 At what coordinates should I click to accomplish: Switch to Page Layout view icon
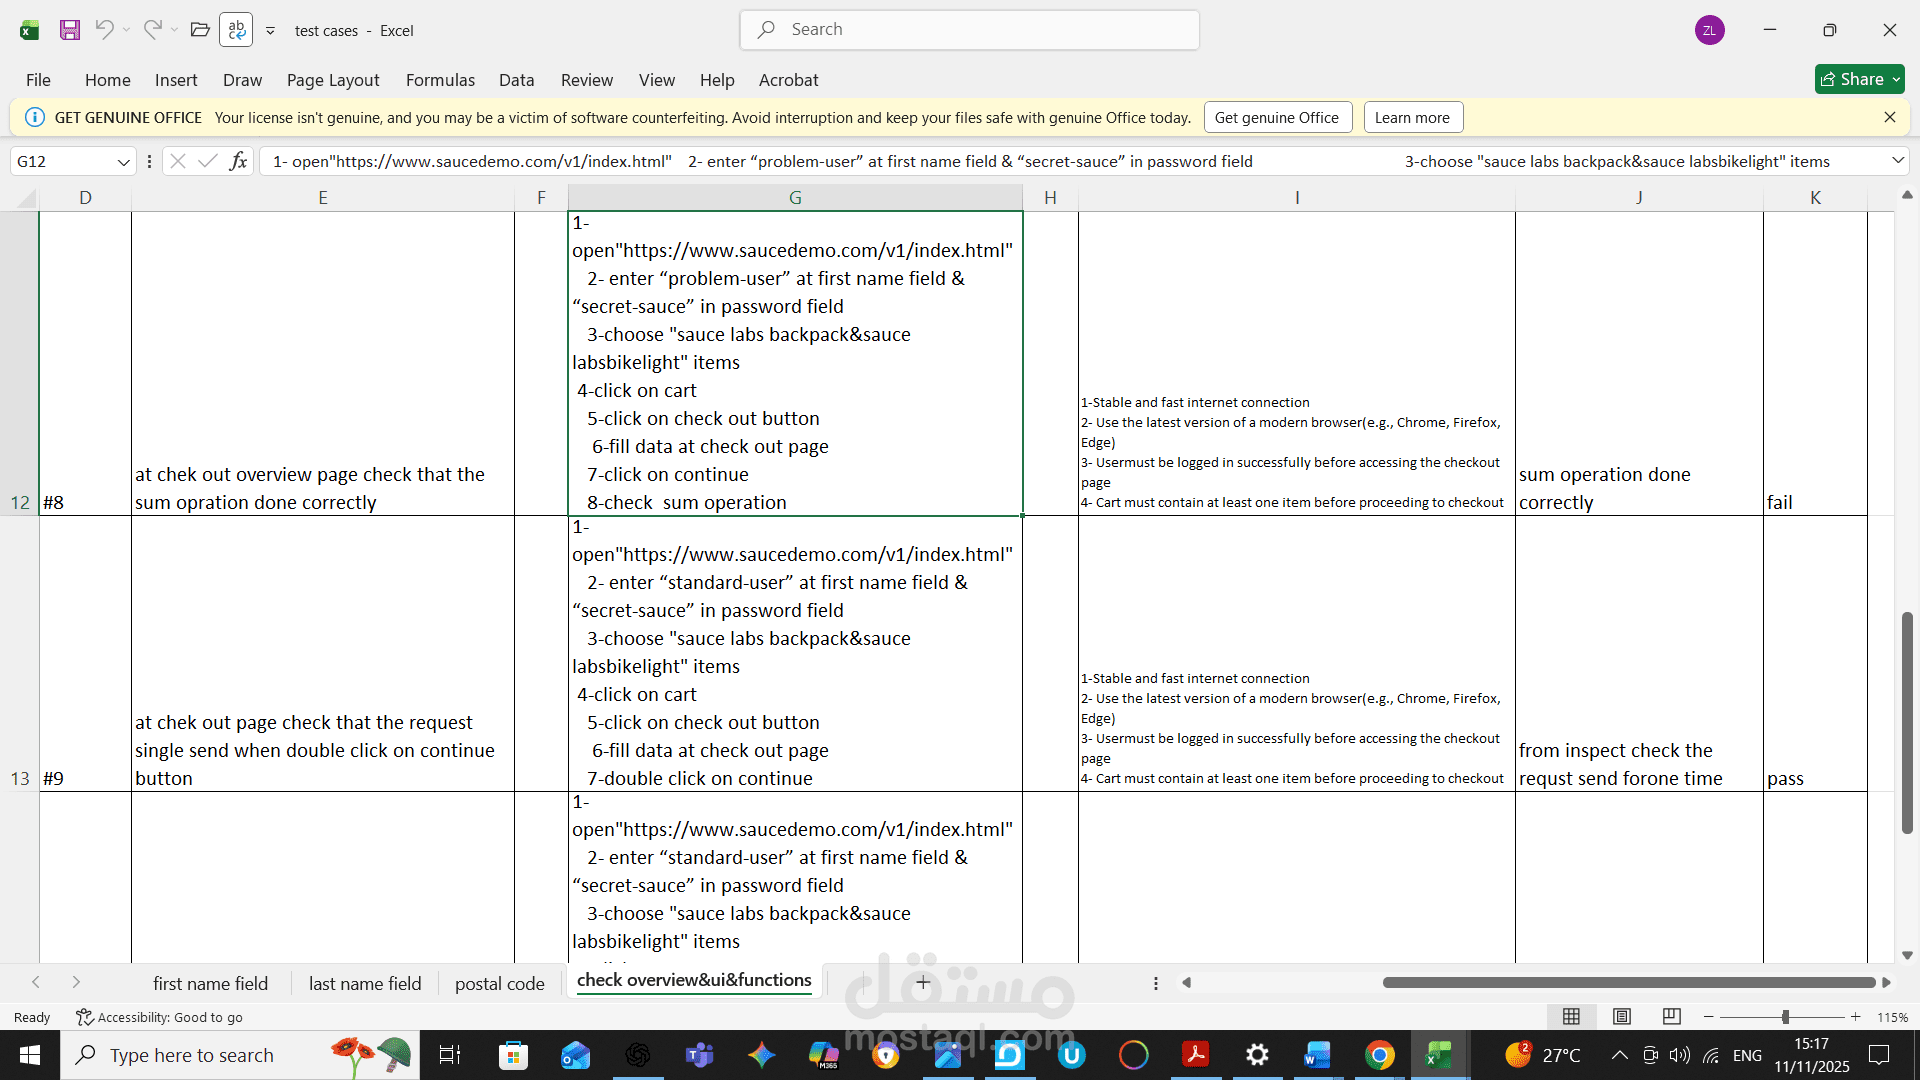1622,1017
